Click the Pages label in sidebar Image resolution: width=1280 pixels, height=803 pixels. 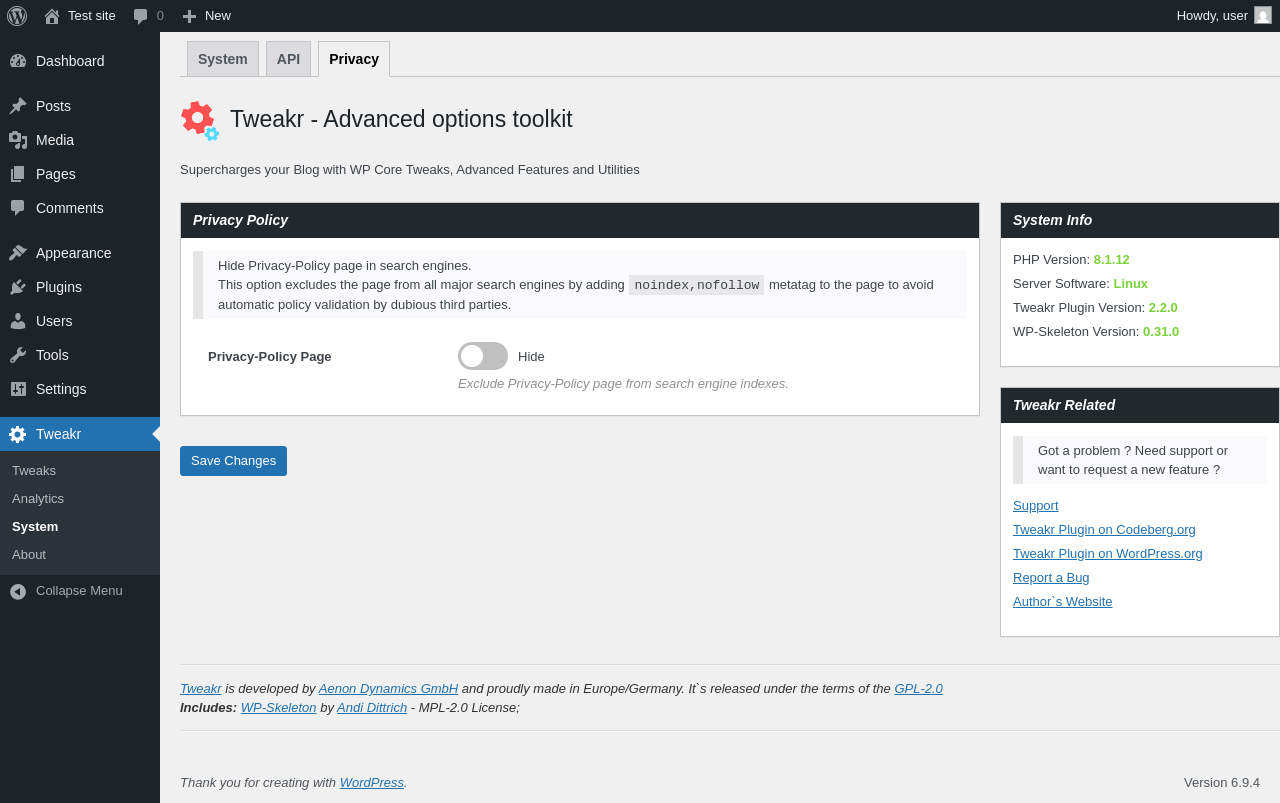pos(56,174)
